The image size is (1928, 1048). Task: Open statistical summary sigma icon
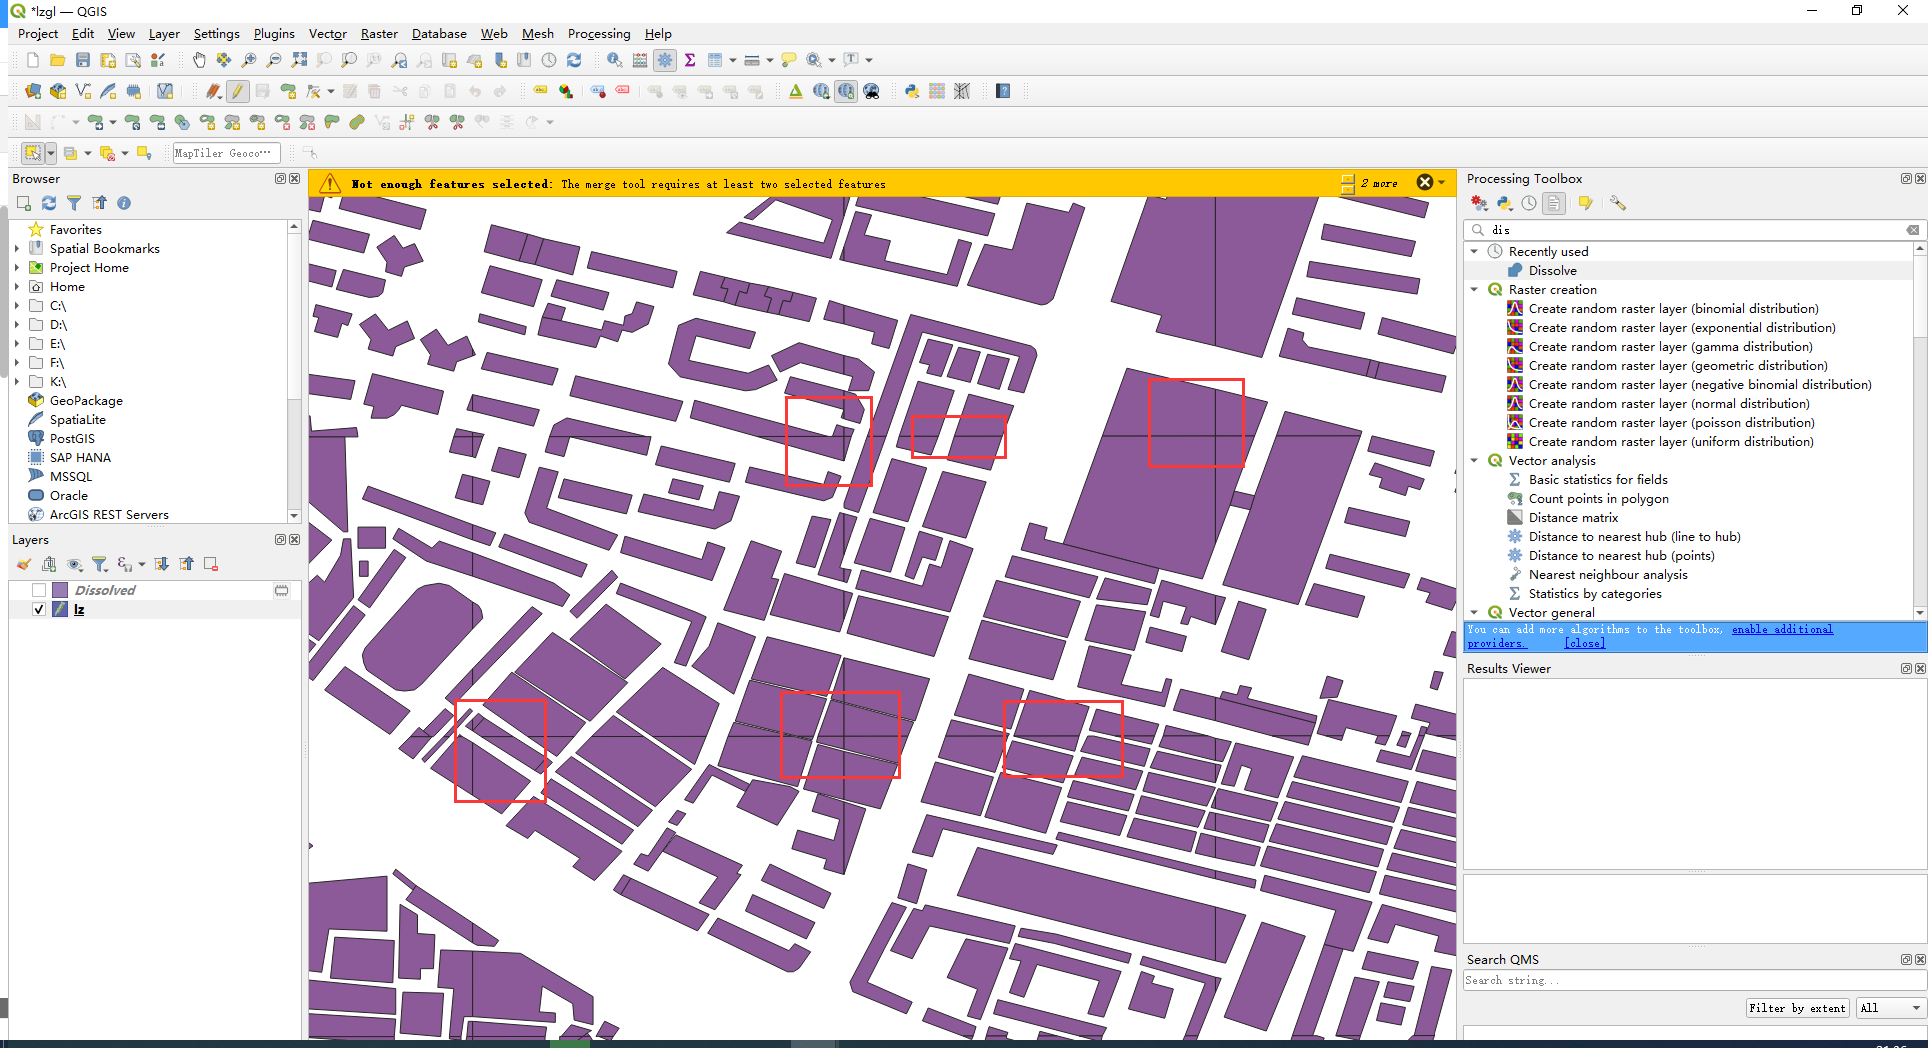click(x=690, y=60)
